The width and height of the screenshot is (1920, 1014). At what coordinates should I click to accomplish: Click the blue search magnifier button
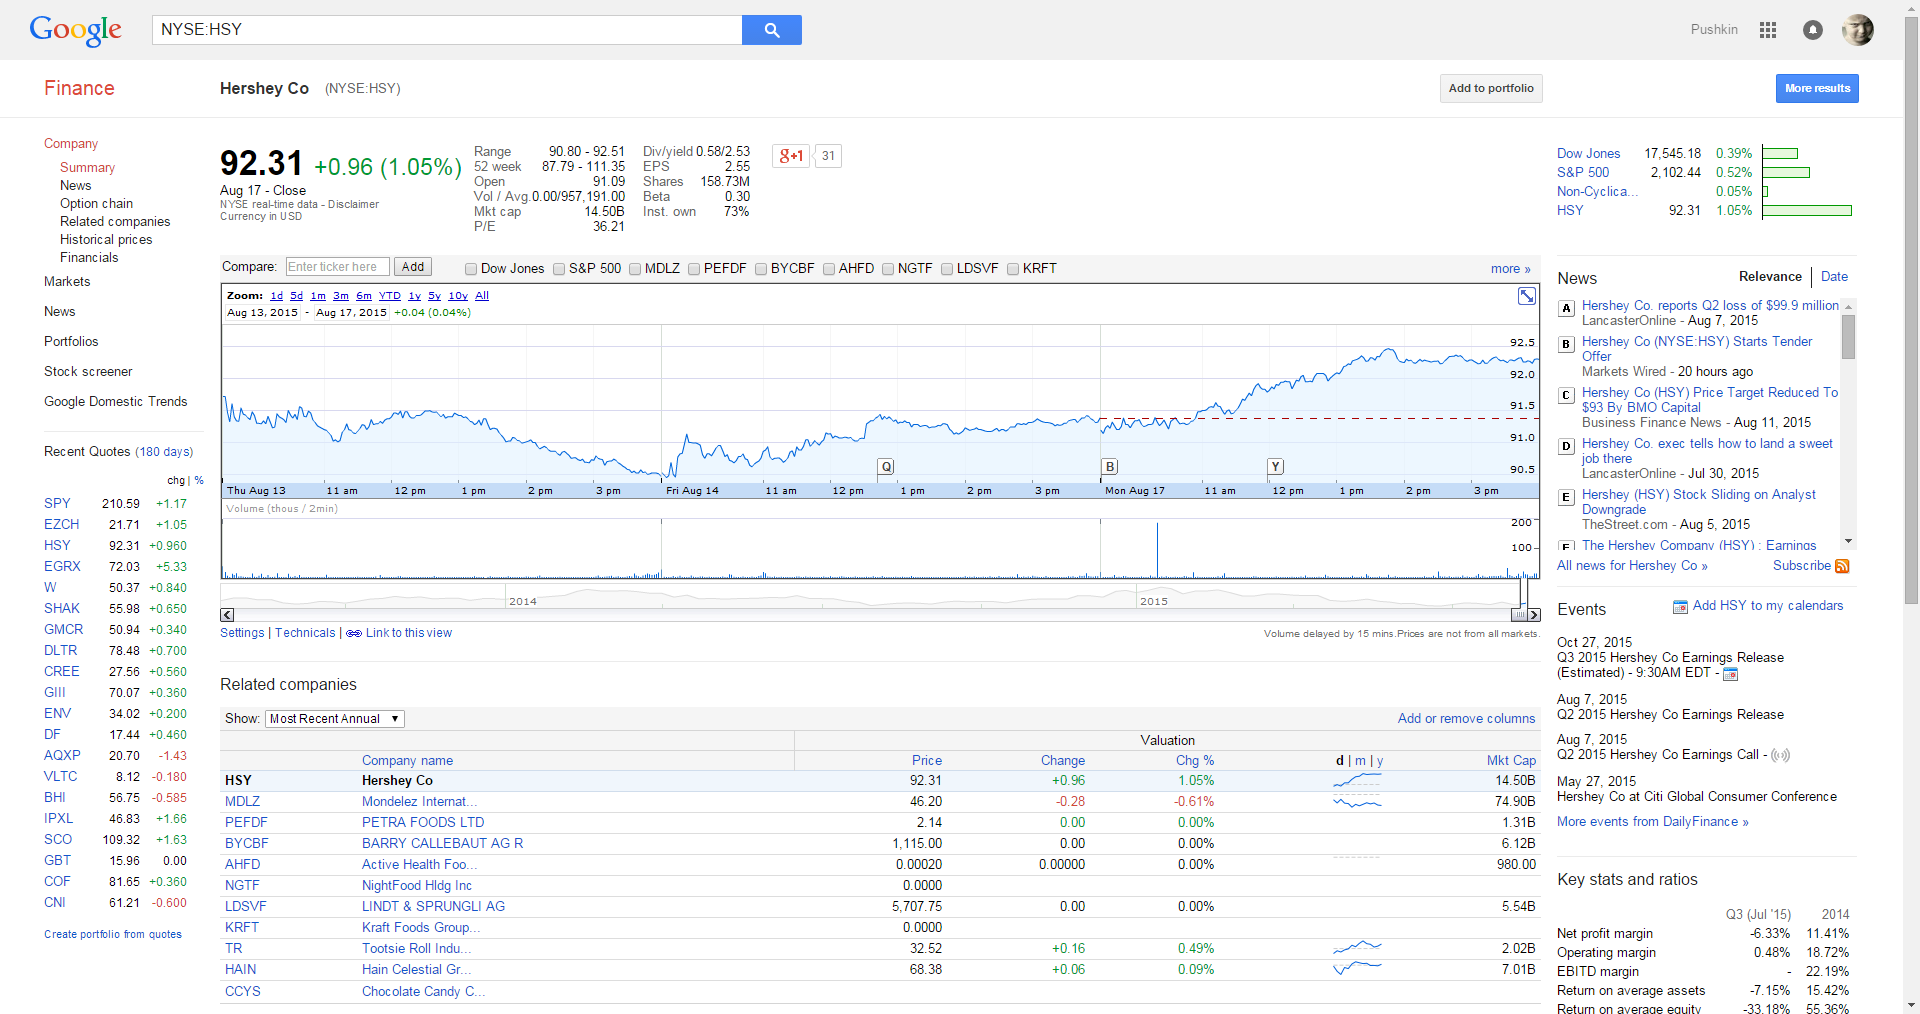click(x=771, y=30)
